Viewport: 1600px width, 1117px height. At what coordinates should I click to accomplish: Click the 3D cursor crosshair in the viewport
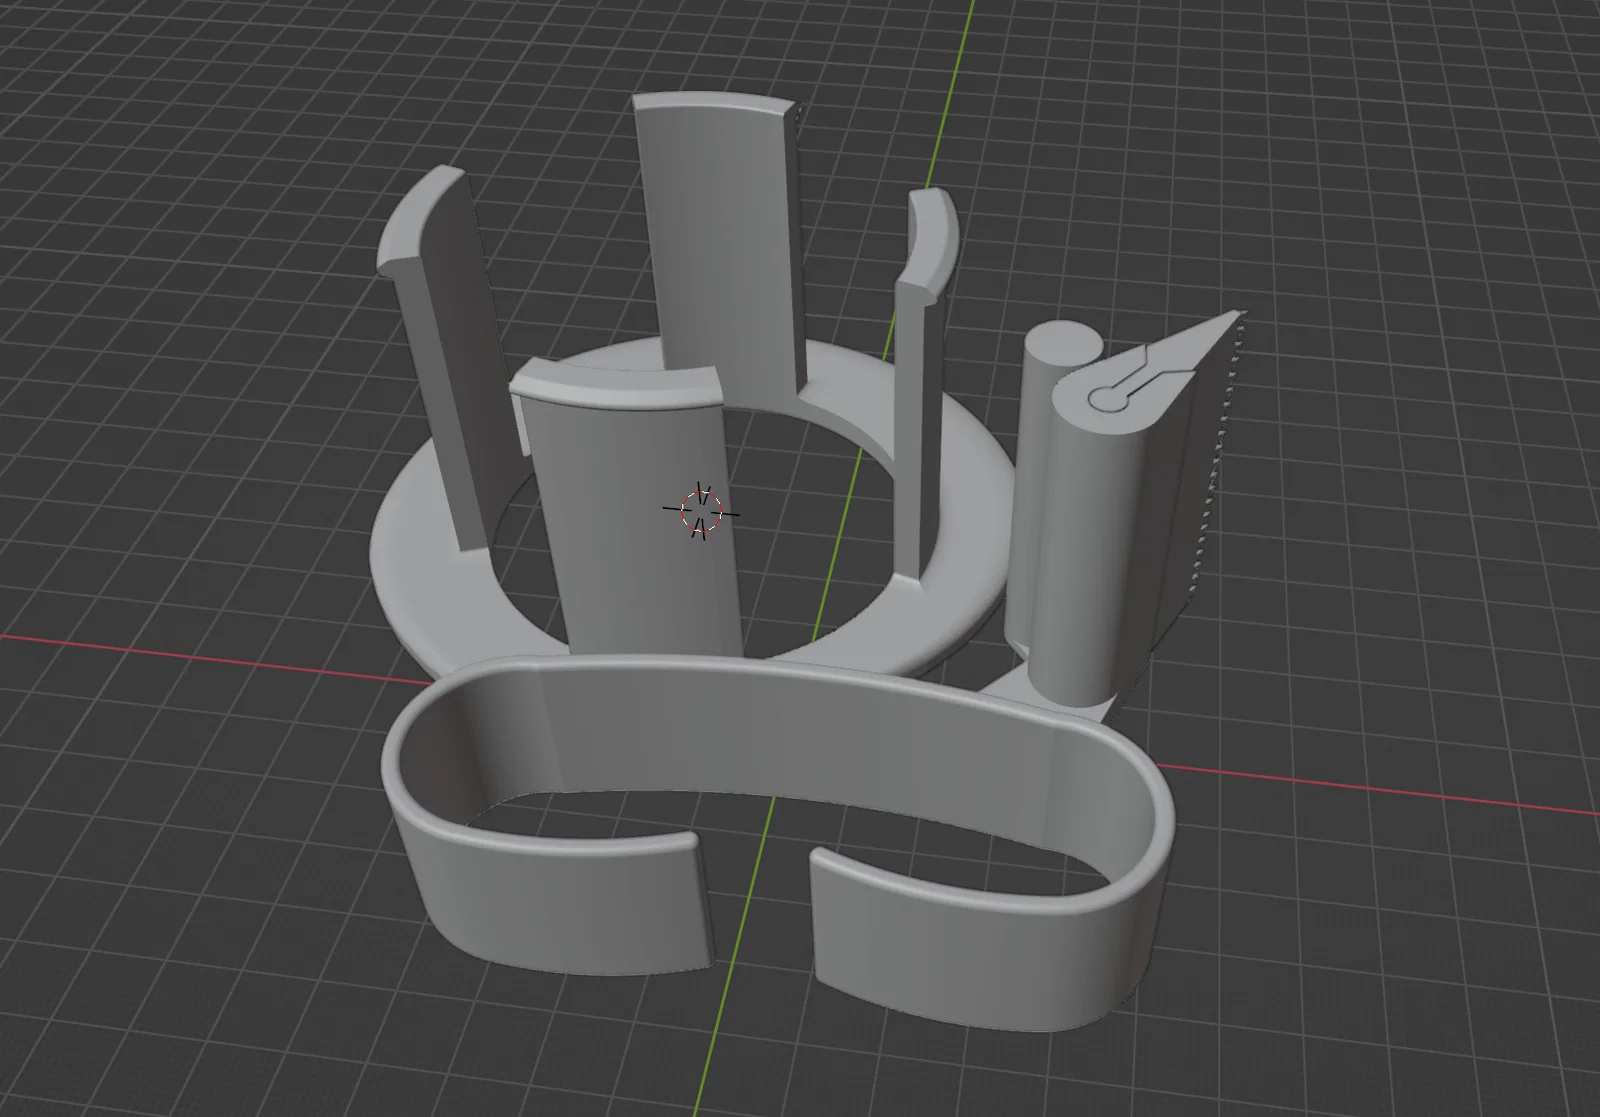pyautogui.click(x=701, y=510)
